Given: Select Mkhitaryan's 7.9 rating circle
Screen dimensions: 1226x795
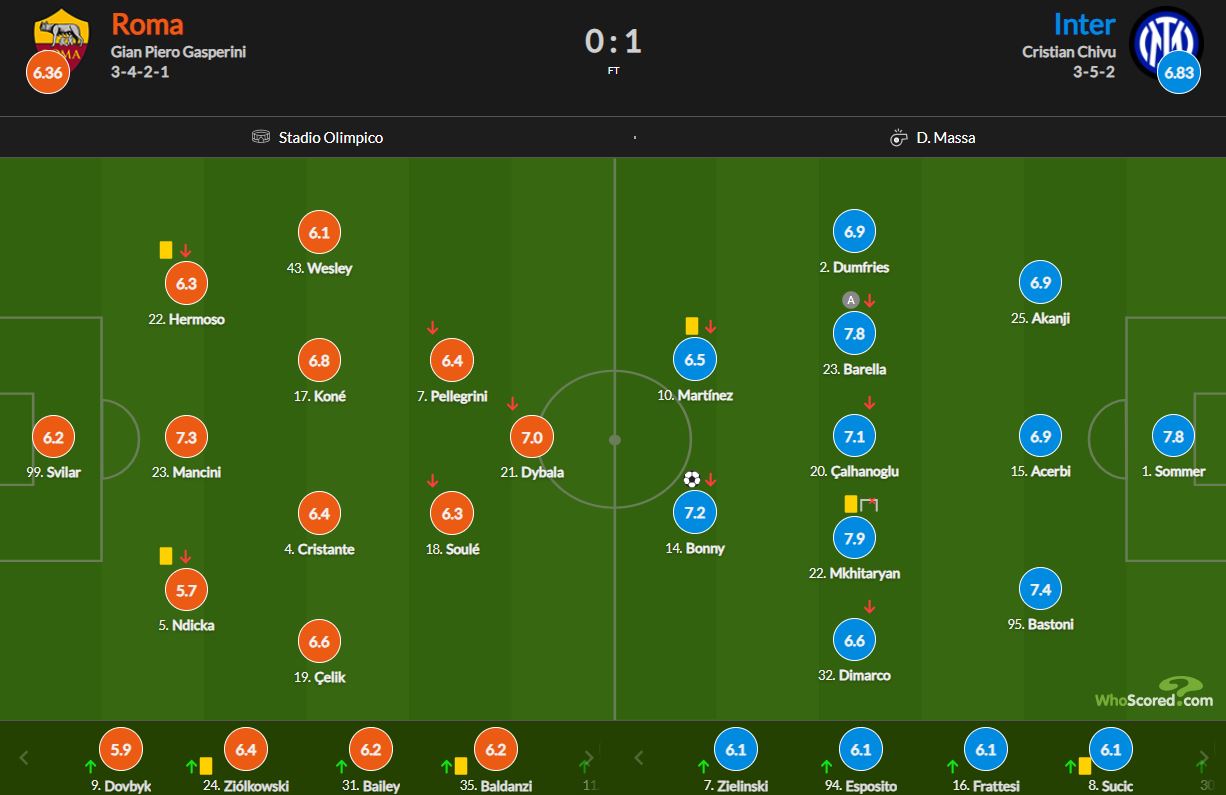Looking at the screenshot, I should pyautogui.click(x=854, y=539).
